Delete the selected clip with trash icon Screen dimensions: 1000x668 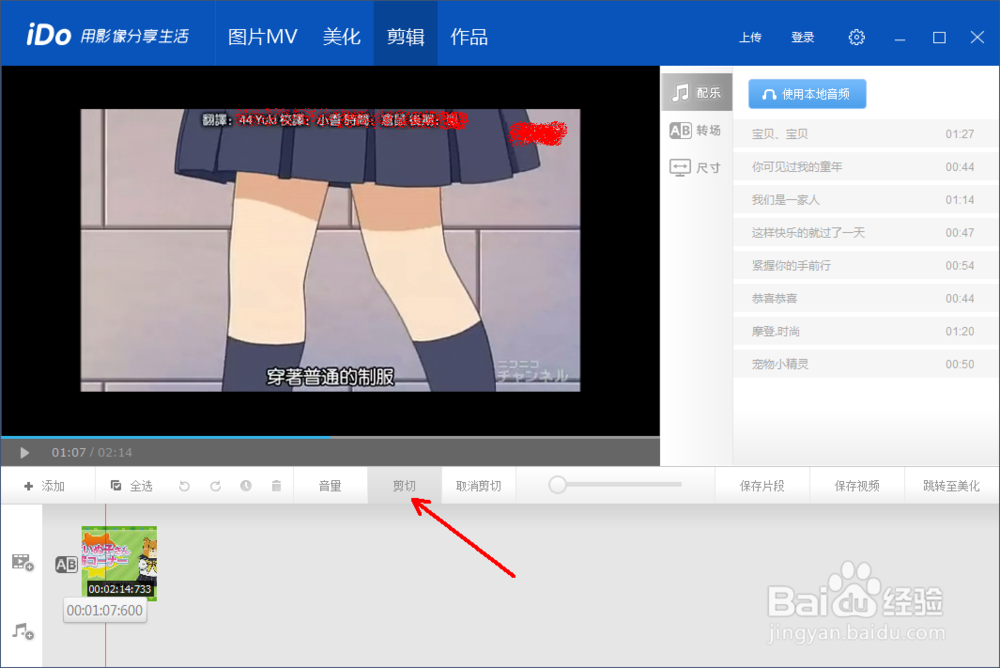tap(279, 485)
